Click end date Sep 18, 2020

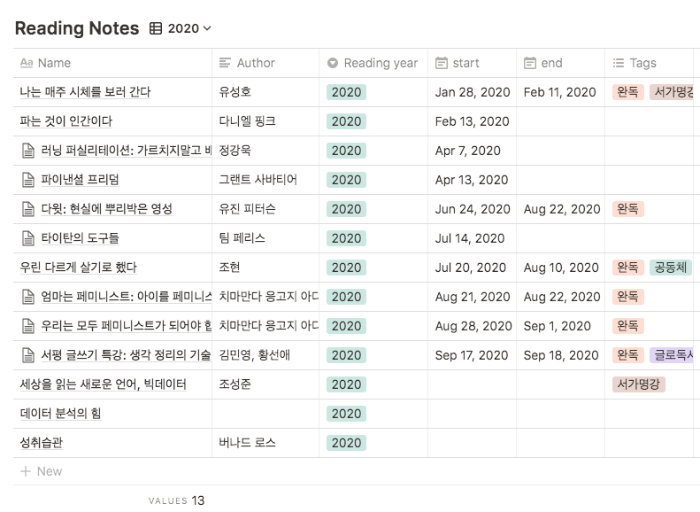pyautogui.click(x=561, y=355)
